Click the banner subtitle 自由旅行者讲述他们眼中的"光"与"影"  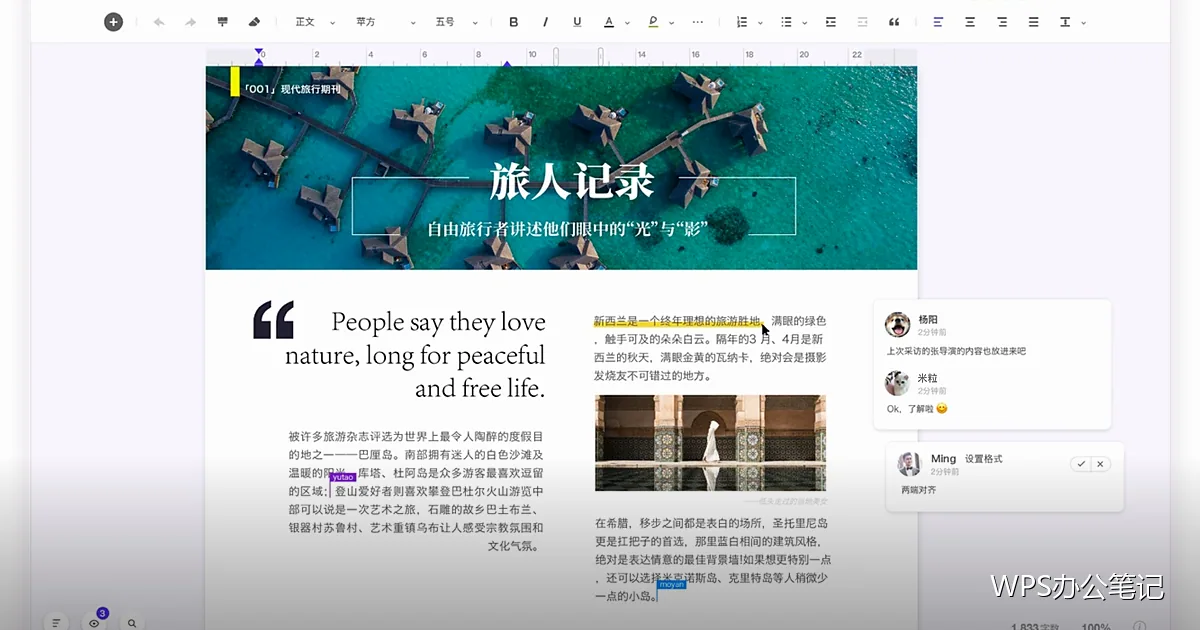point(568,228)
